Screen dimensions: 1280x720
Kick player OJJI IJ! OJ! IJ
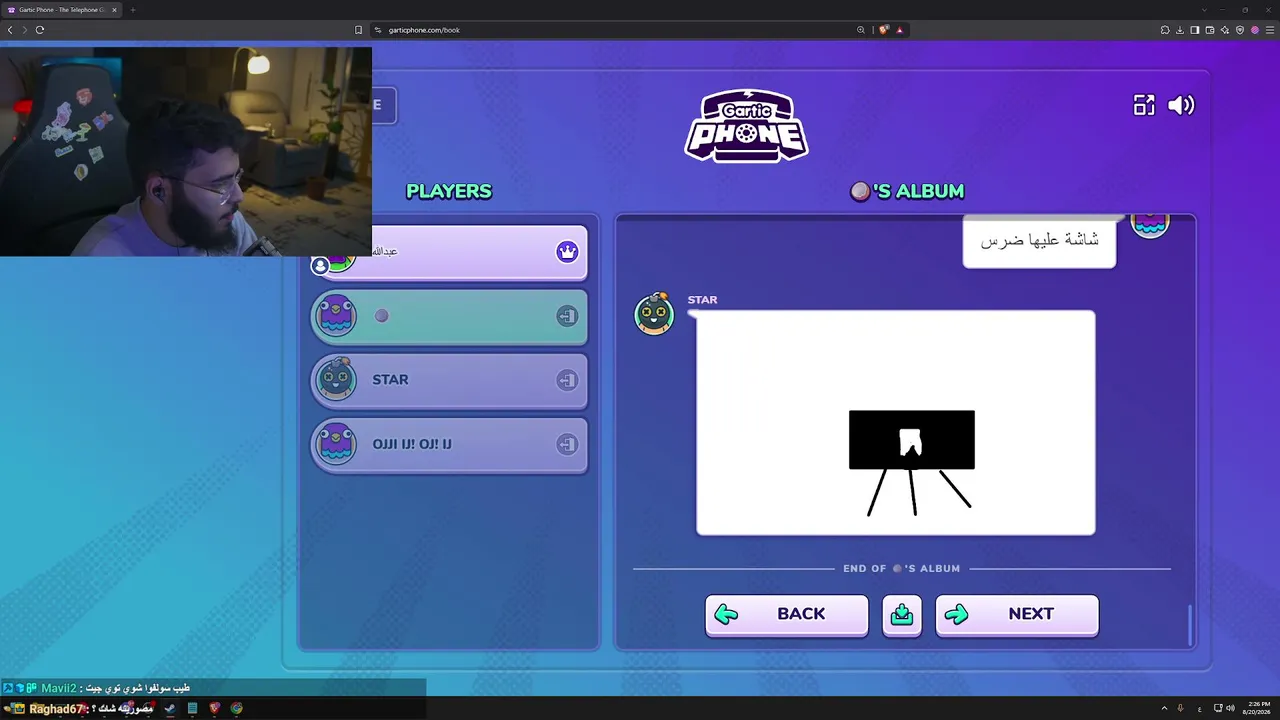click(567, 444)
